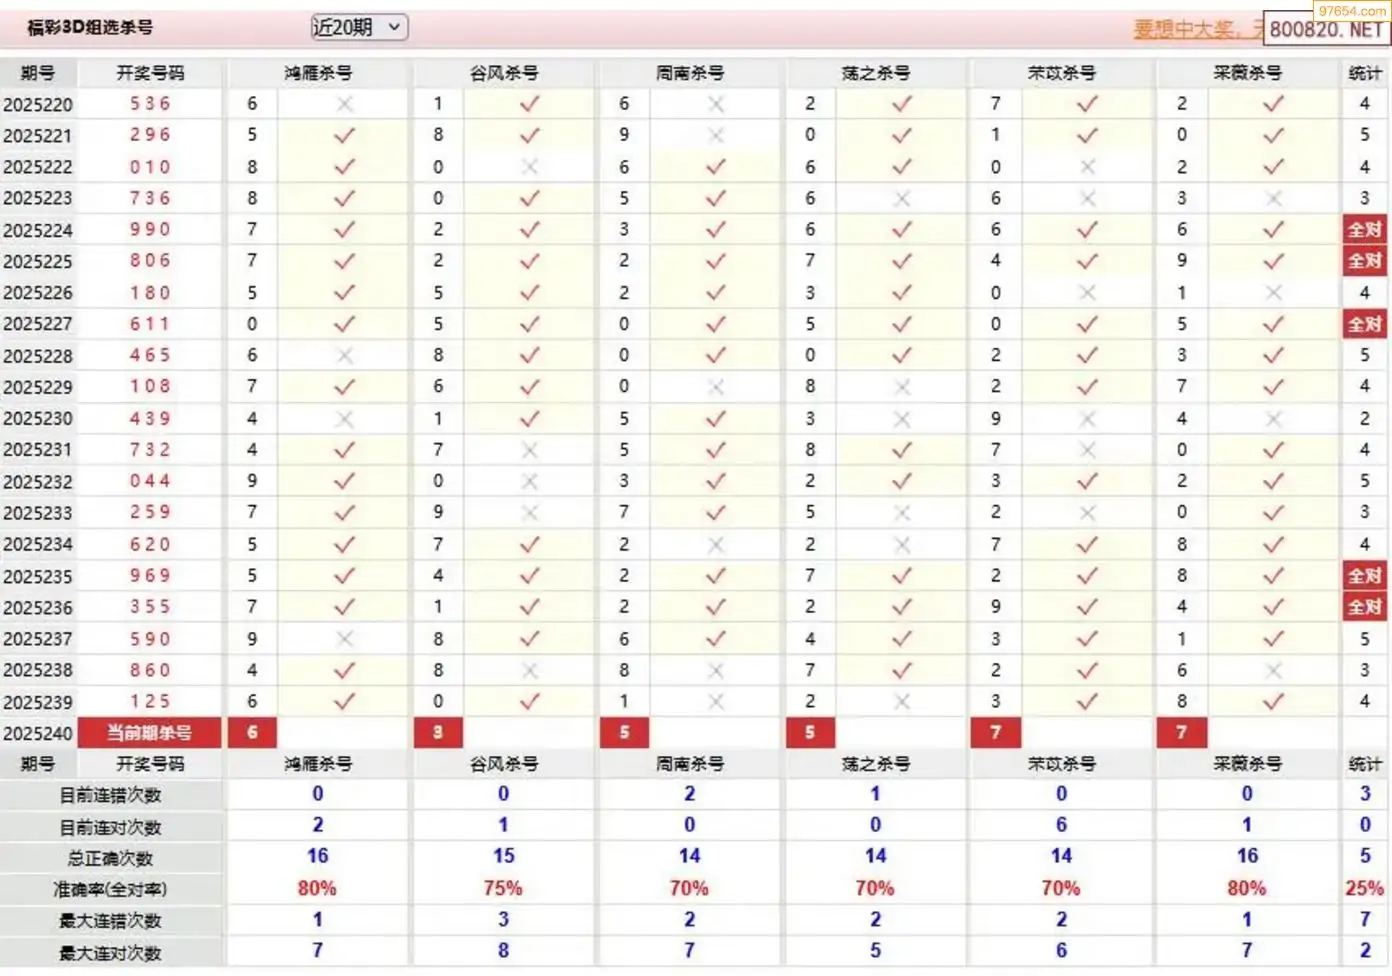Click the 采薇杀号 X mark in row 2025226
The height and width of the screenshot is (976, 1392).
pos(1273,293)
